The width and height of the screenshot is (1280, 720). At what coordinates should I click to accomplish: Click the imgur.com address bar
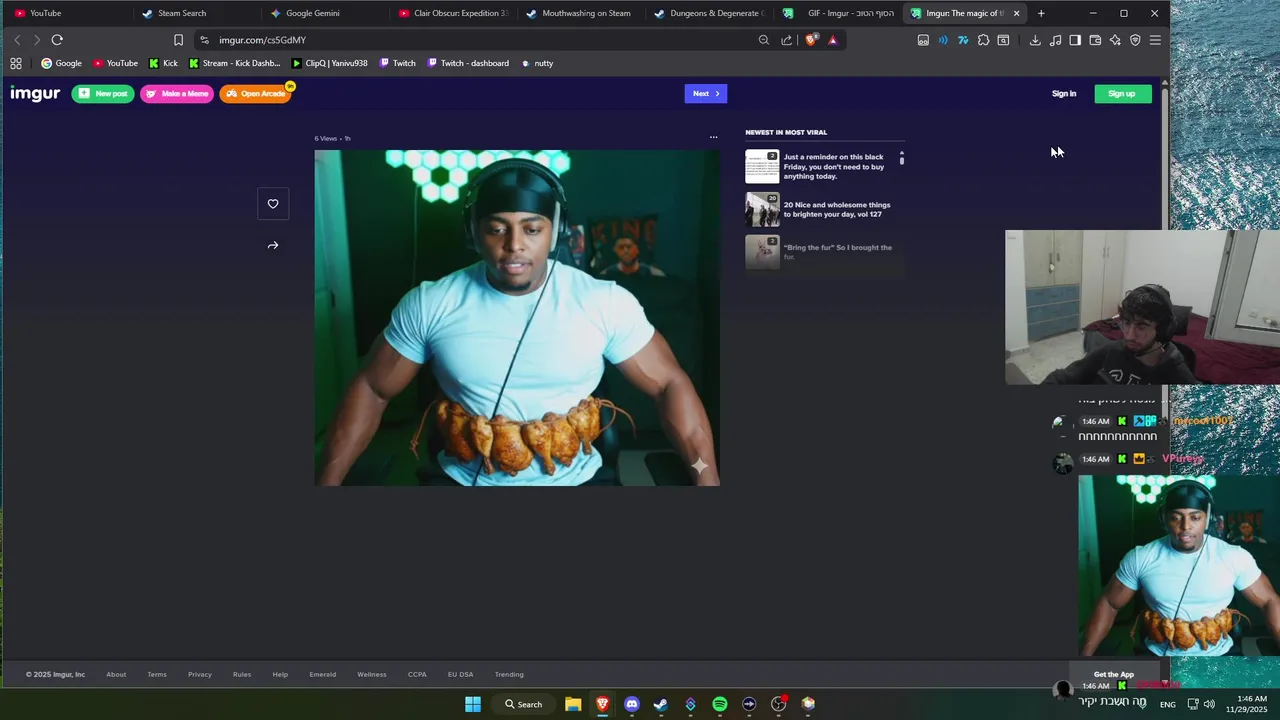480,40
